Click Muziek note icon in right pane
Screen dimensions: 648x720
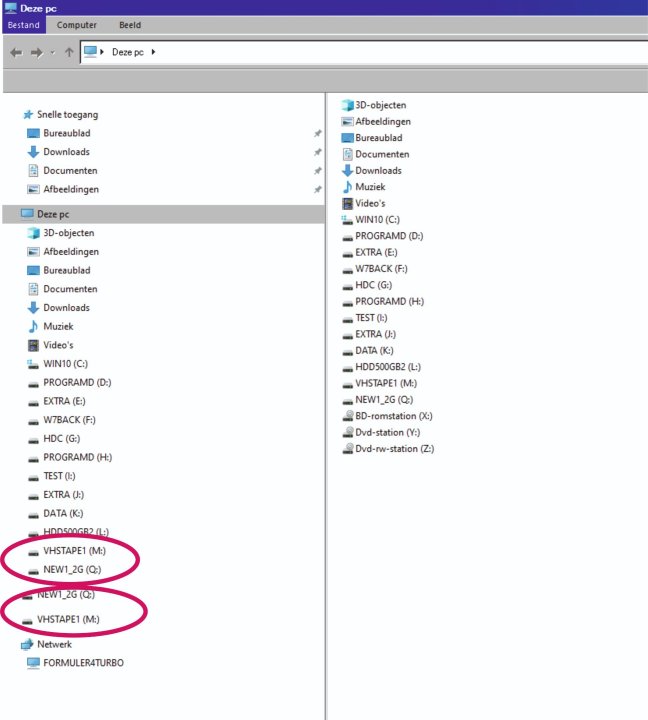[x=348, y=187]
